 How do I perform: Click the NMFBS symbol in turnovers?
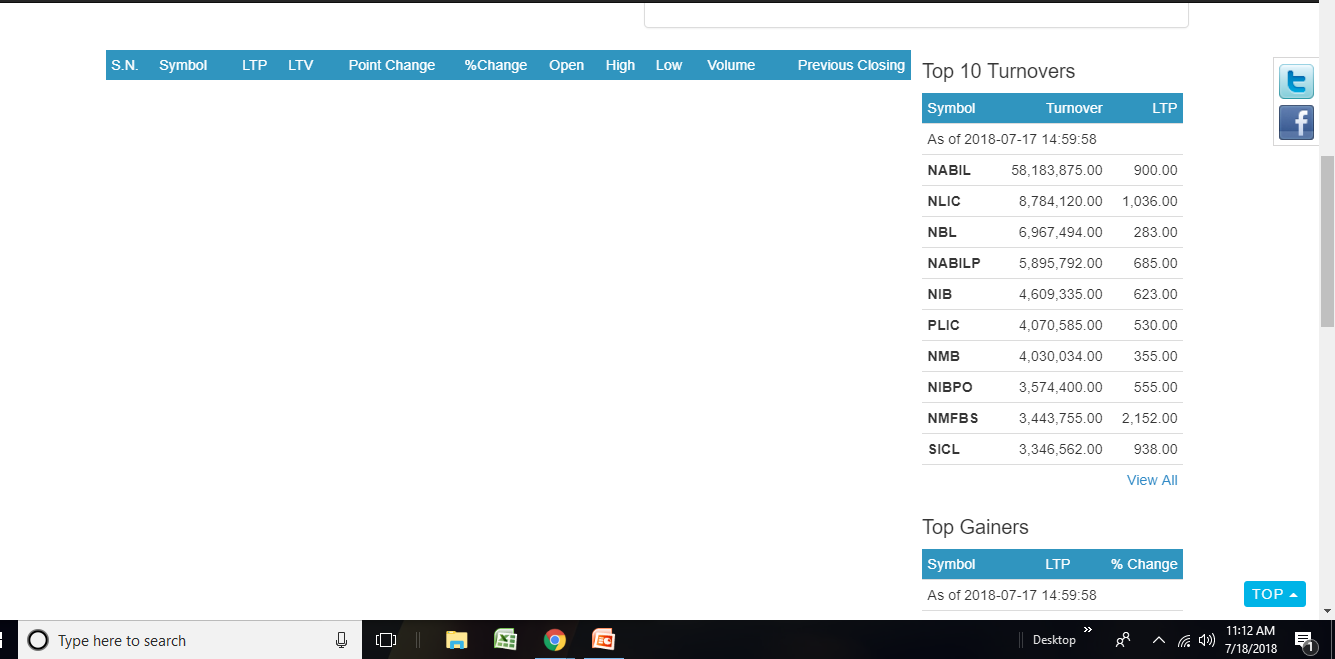(x=953, y=418)
